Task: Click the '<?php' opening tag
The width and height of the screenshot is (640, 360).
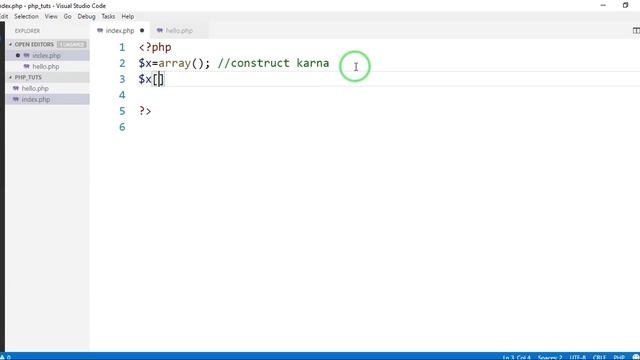Action: pos(155,47)
